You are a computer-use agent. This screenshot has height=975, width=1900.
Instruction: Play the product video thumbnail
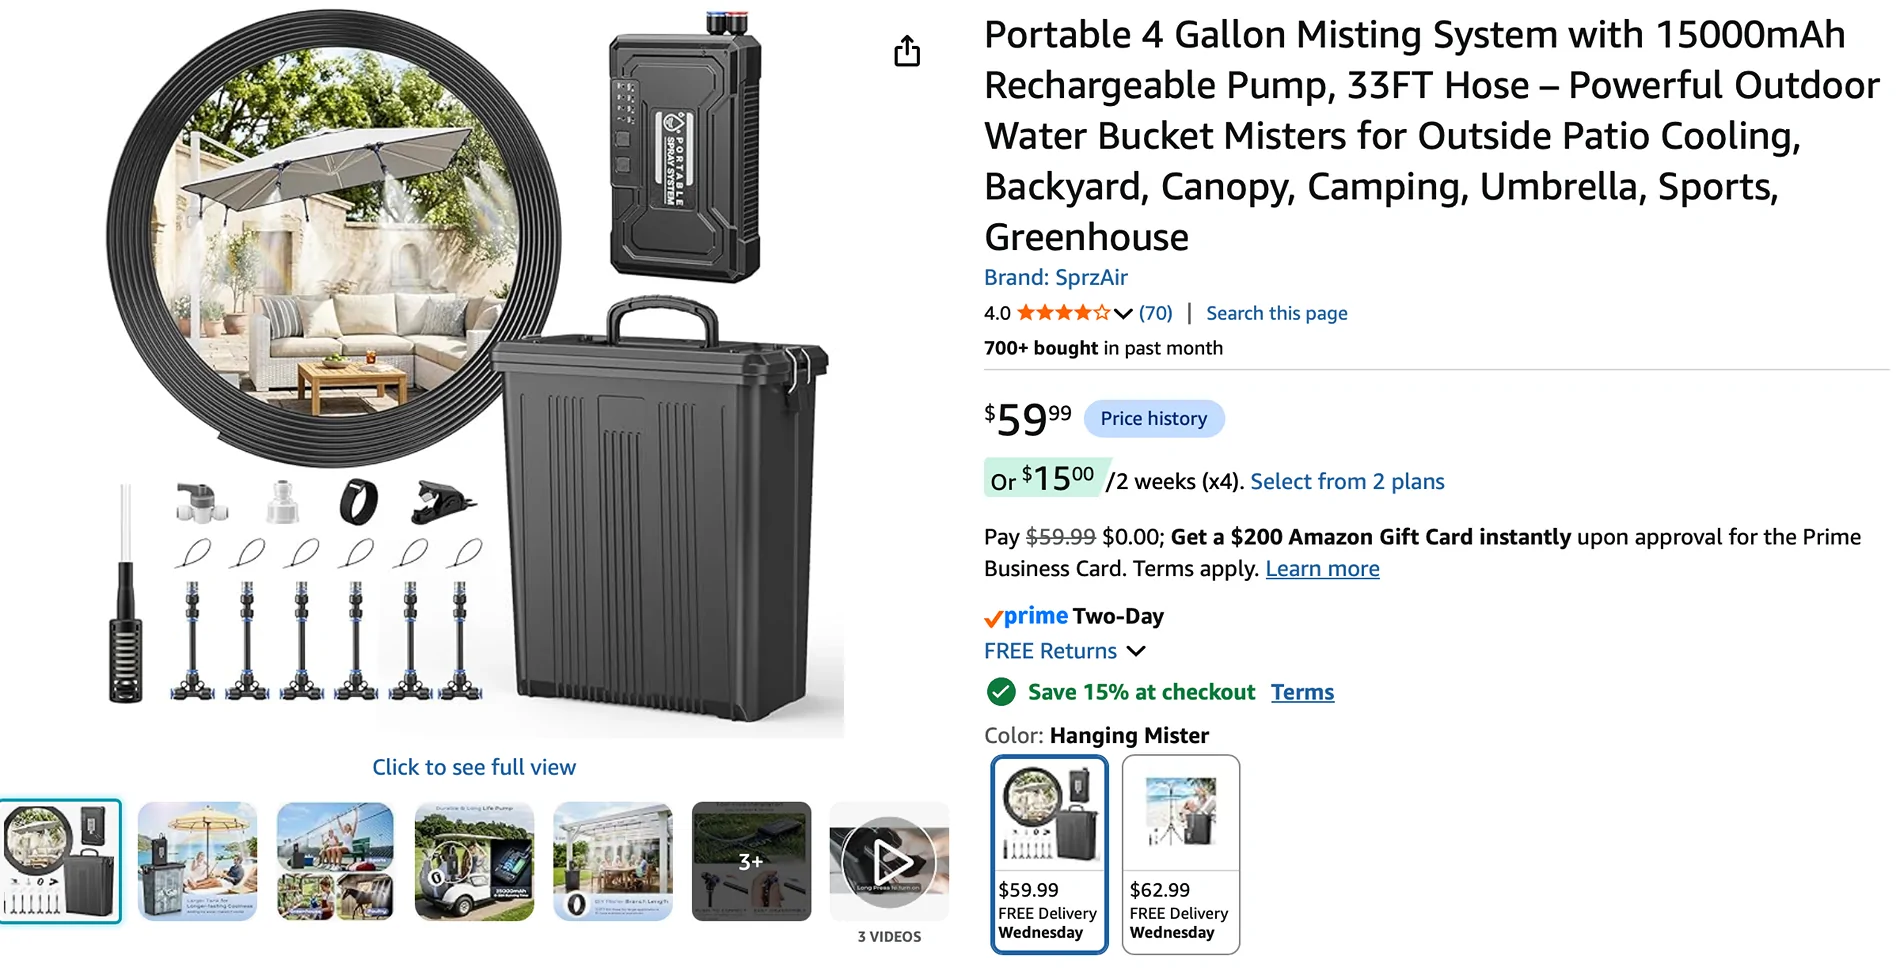point(889,861)
